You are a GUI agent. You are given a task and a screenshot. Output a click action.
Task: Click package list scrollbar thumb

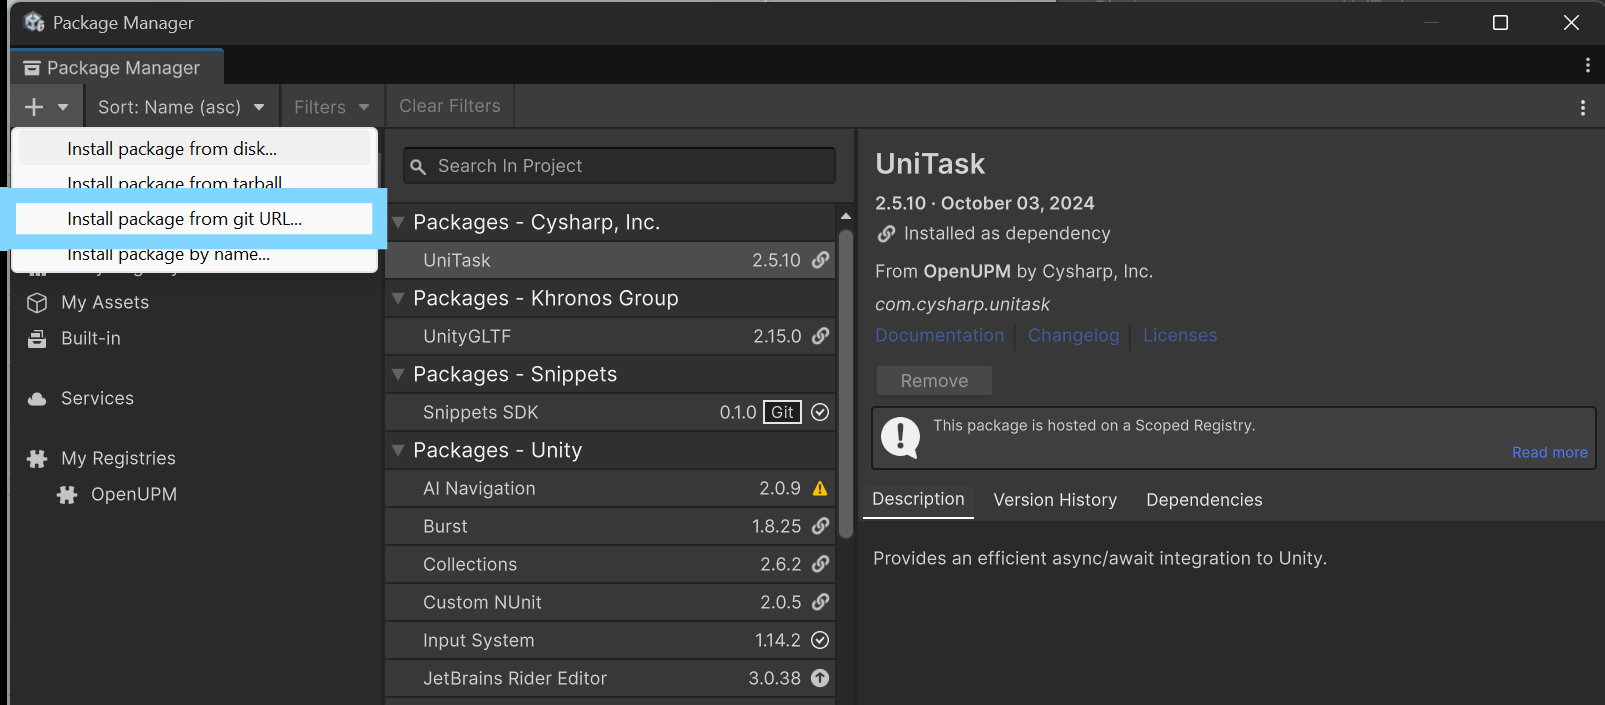point(846,383)
